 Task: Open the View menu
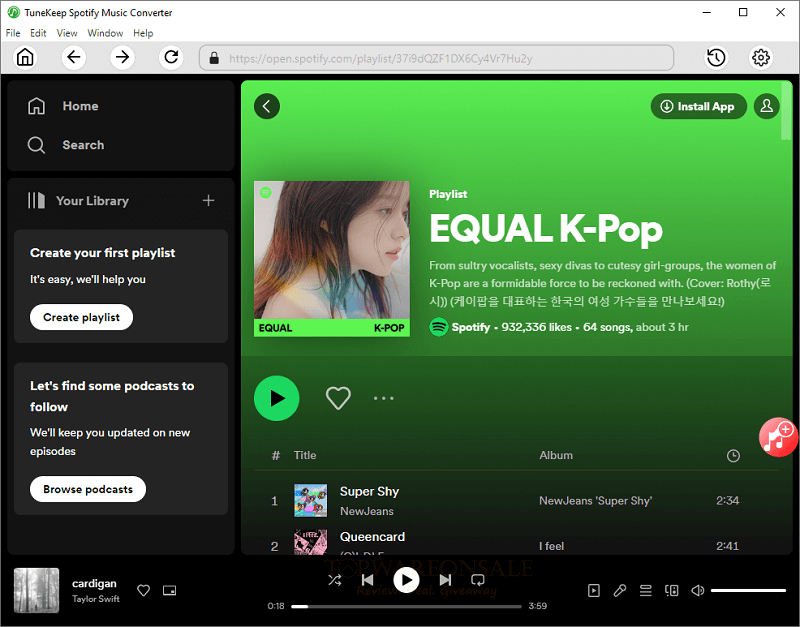click(67, 33)
